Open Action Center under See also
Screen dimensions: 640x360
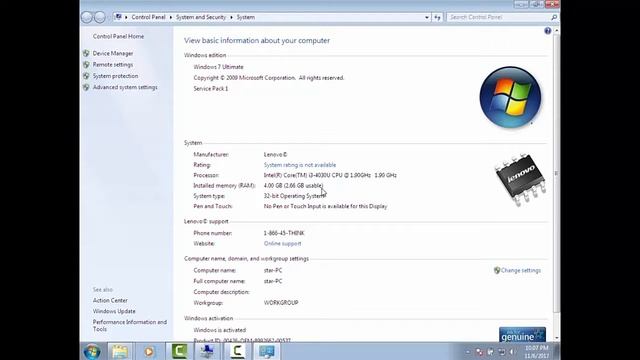coord(110,300)
